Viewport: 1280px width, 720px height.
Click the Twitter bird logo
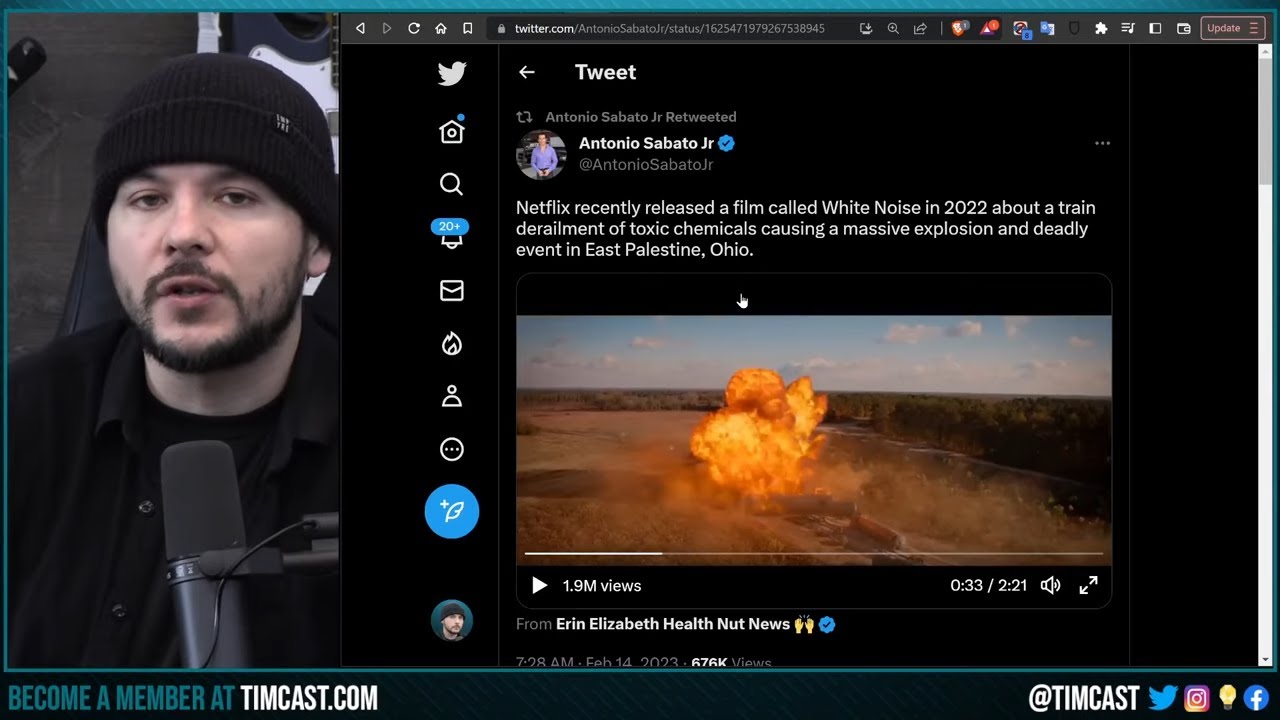point(452,73)
